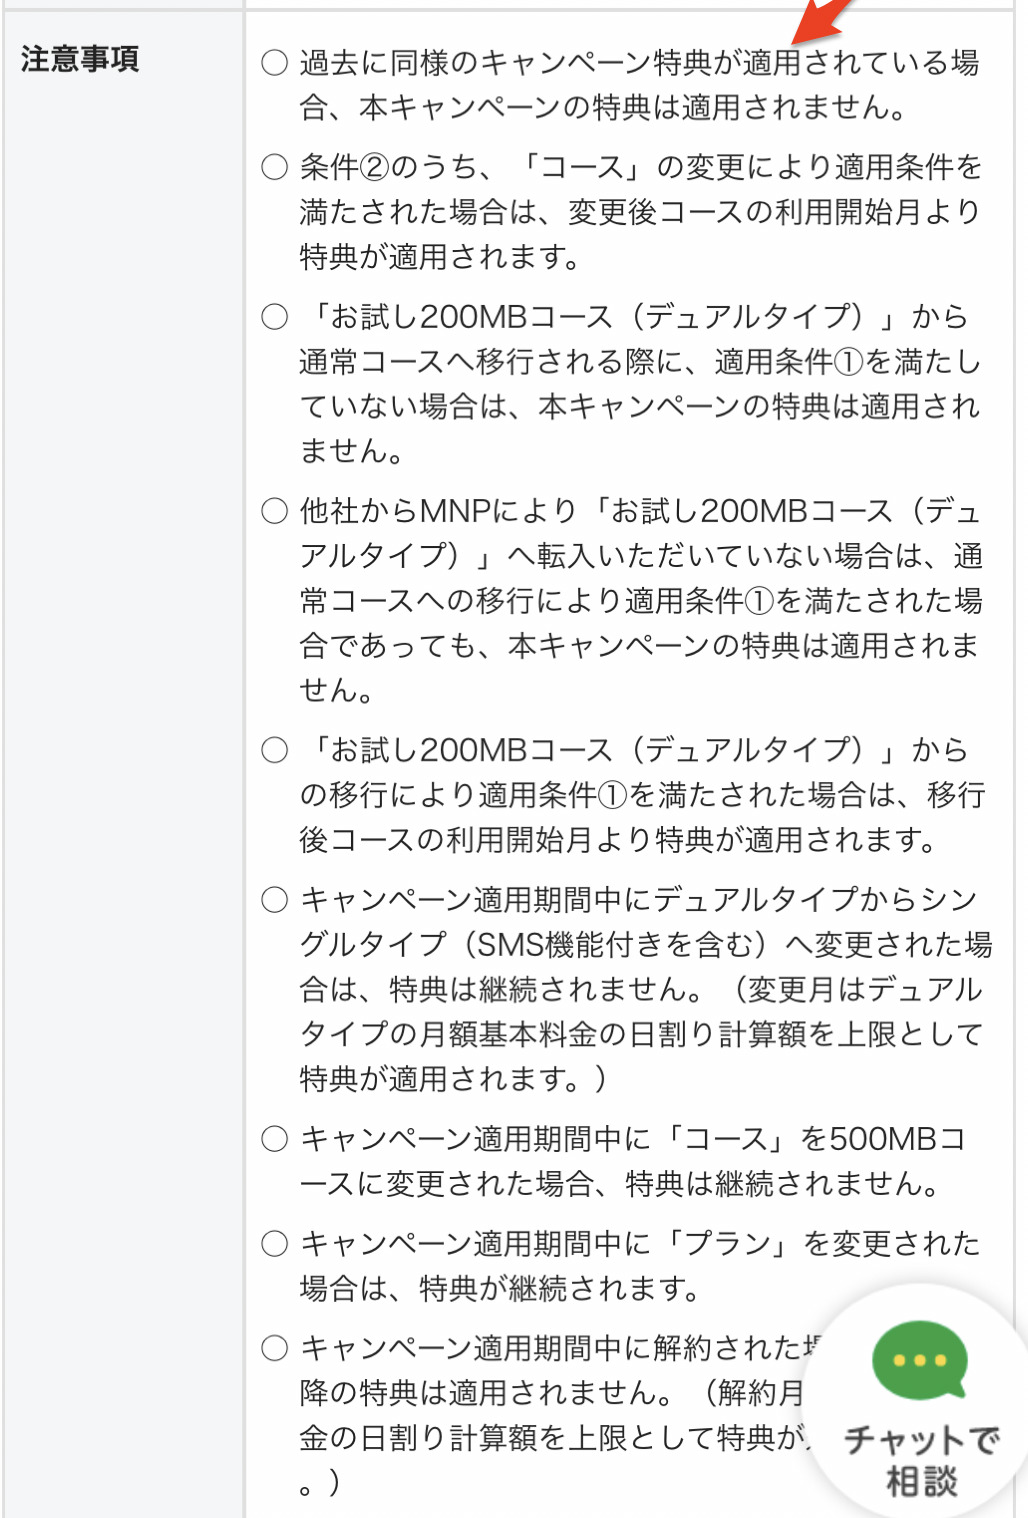Viewport: 1028px width, 1518px height.
Task: Click the 注意事項 heading cell
Action: (80, 60)
